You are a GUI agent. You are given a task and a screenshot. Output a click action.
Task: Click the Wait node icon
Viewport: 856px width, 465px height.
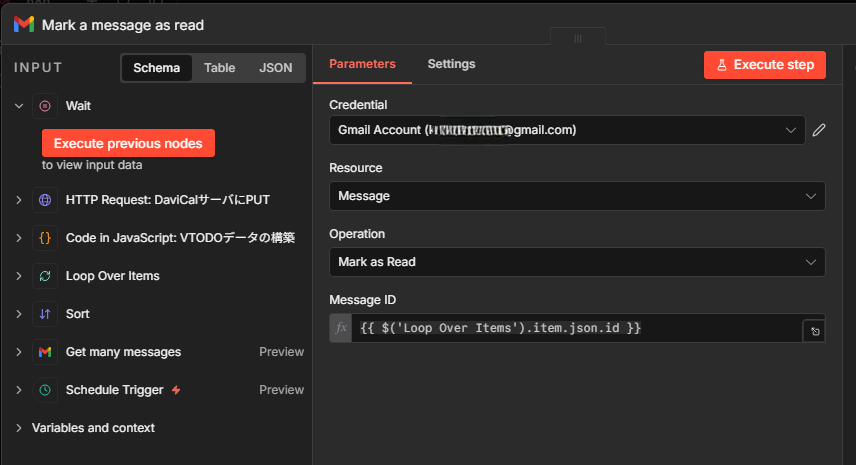click(45, 106)
